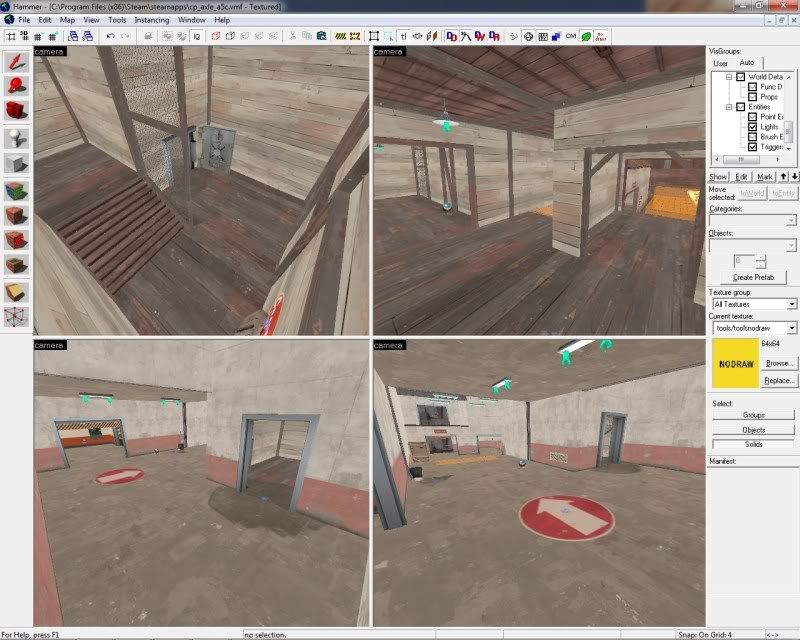Click the prefab count stepper up arrow
Screen dimensions: 800x640
(x=760, y=258)
